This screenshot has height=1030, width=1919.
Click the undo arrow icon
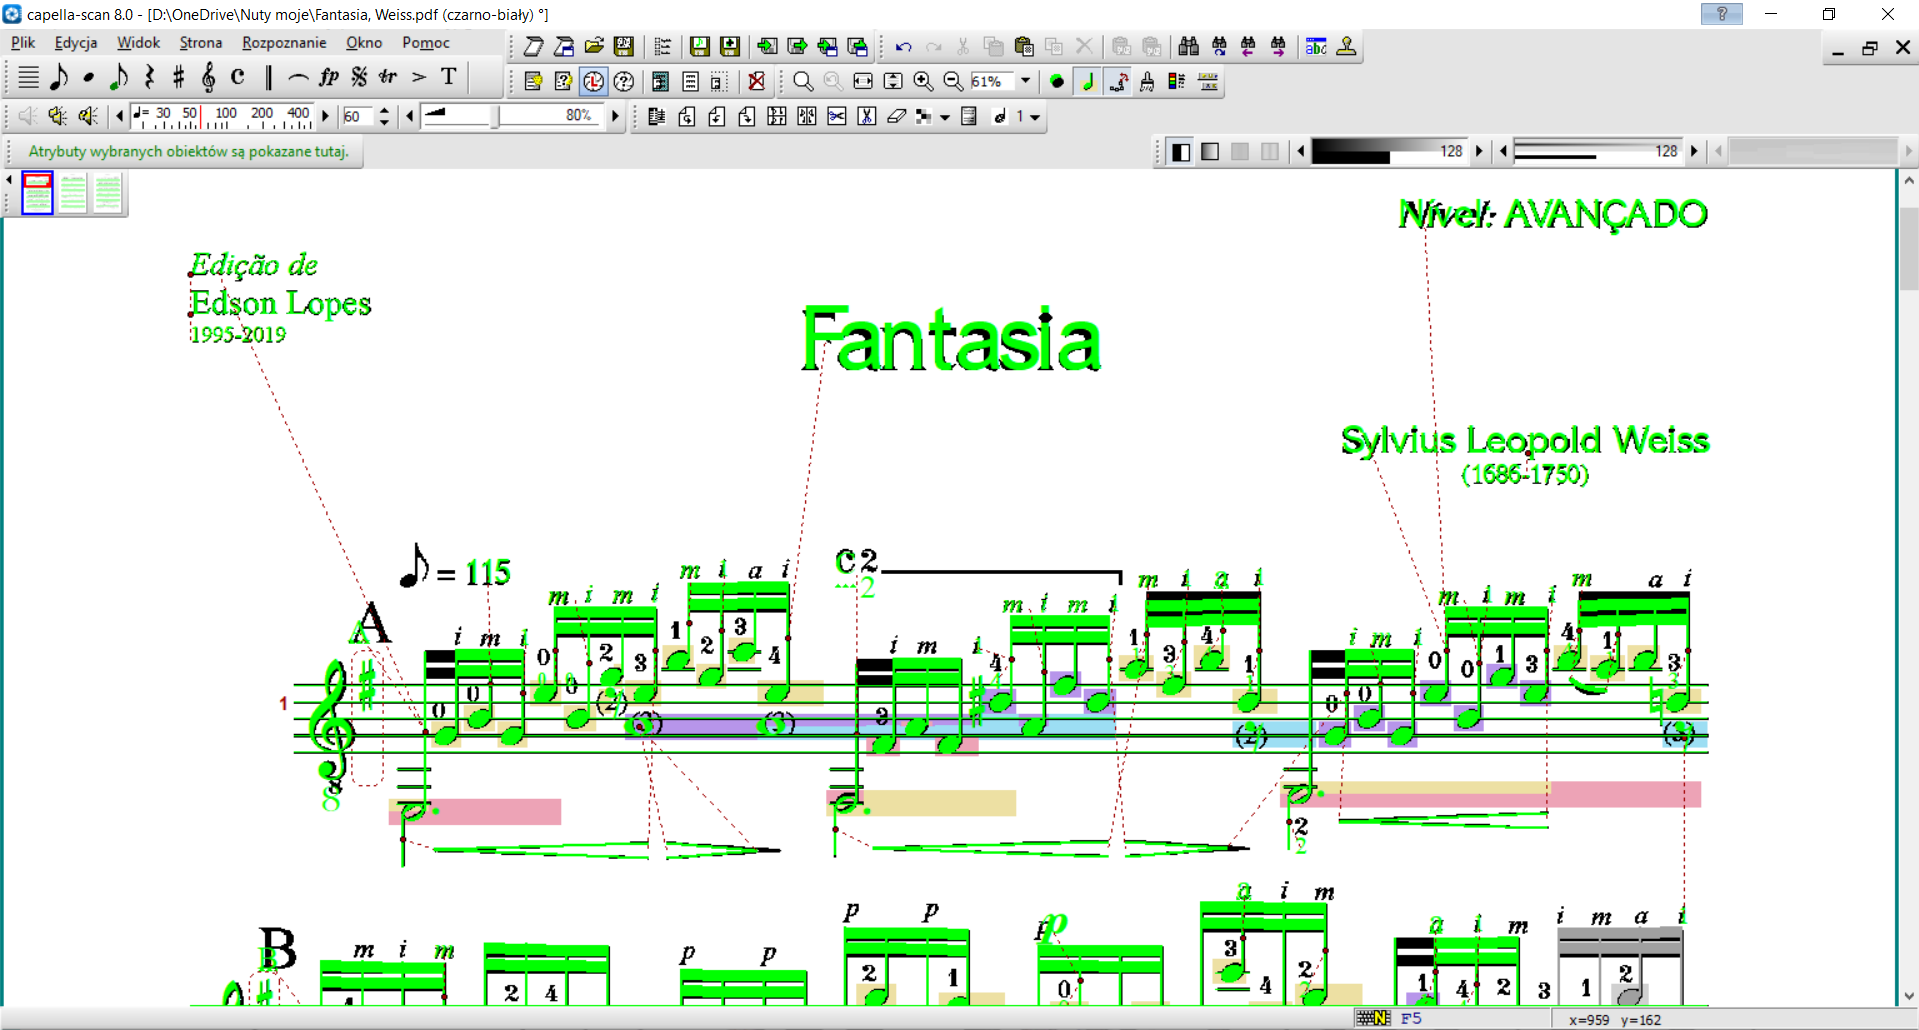[903, 47]
